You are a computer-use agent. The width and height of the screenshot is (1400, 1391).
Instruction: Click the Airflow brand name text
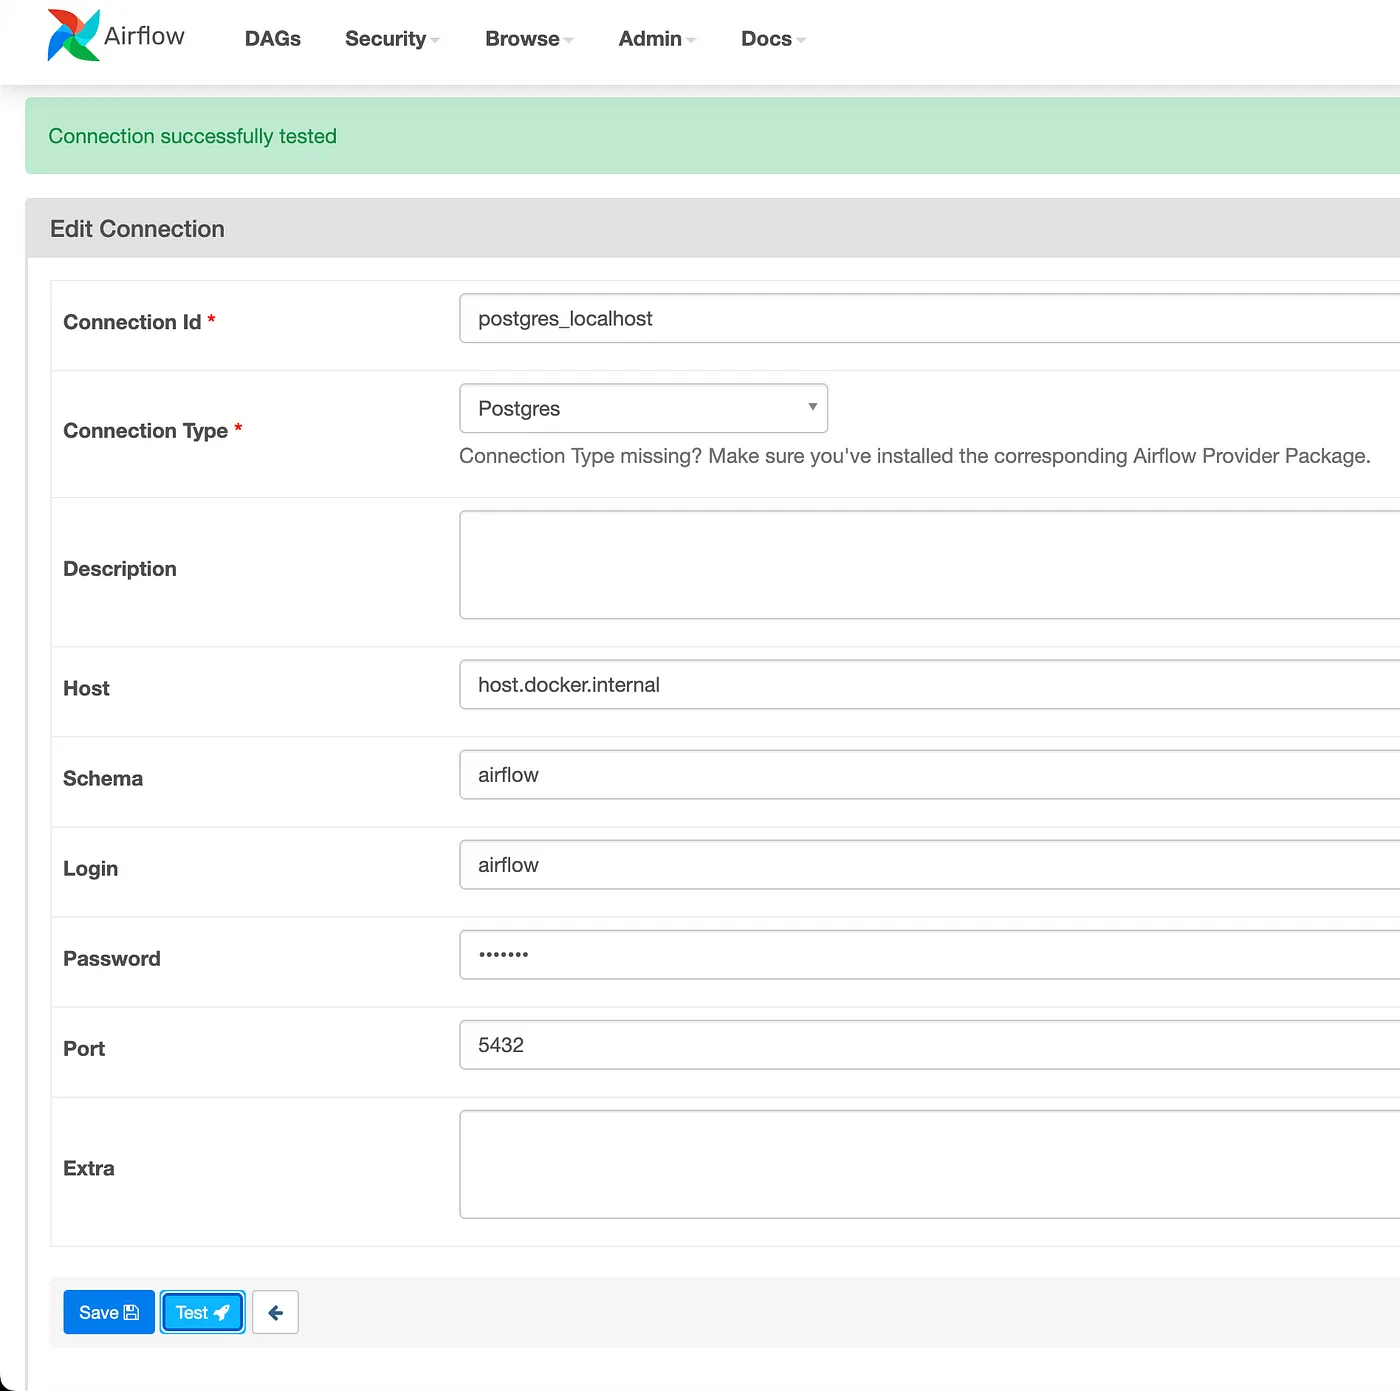(144, 36)
